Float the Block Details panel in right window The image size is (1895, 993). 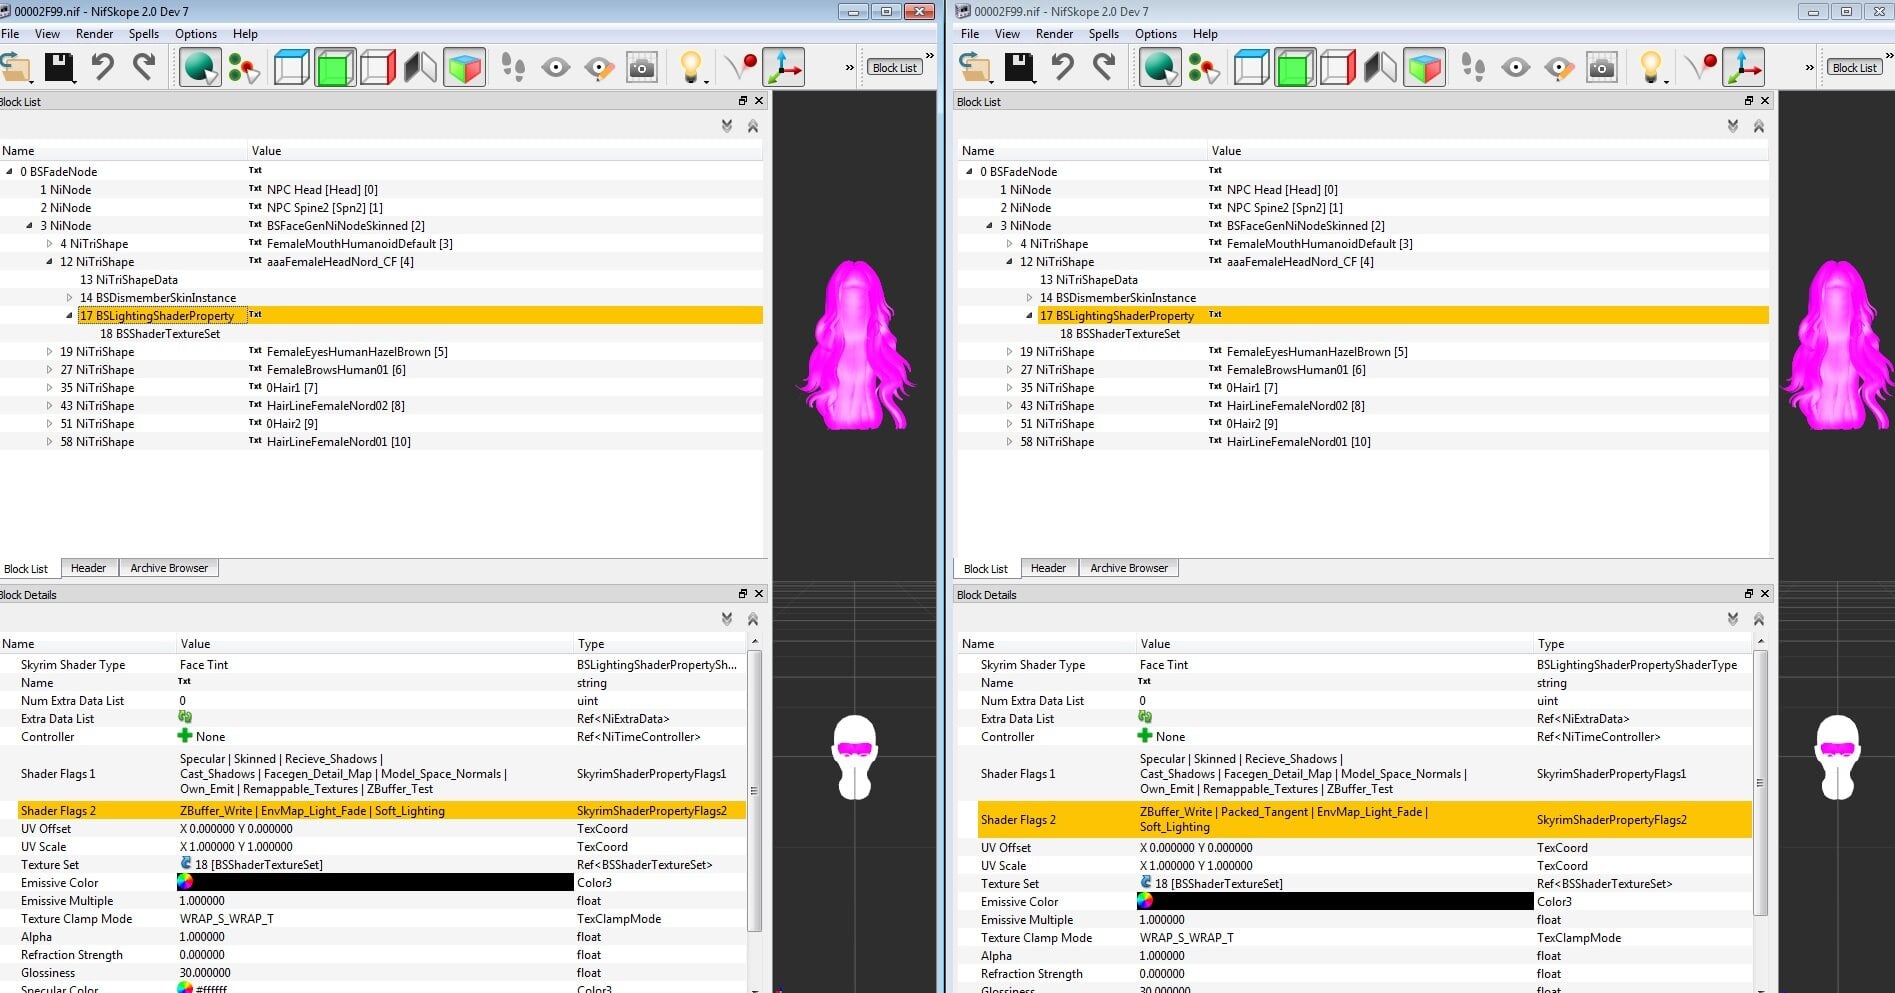(1749, 594)
